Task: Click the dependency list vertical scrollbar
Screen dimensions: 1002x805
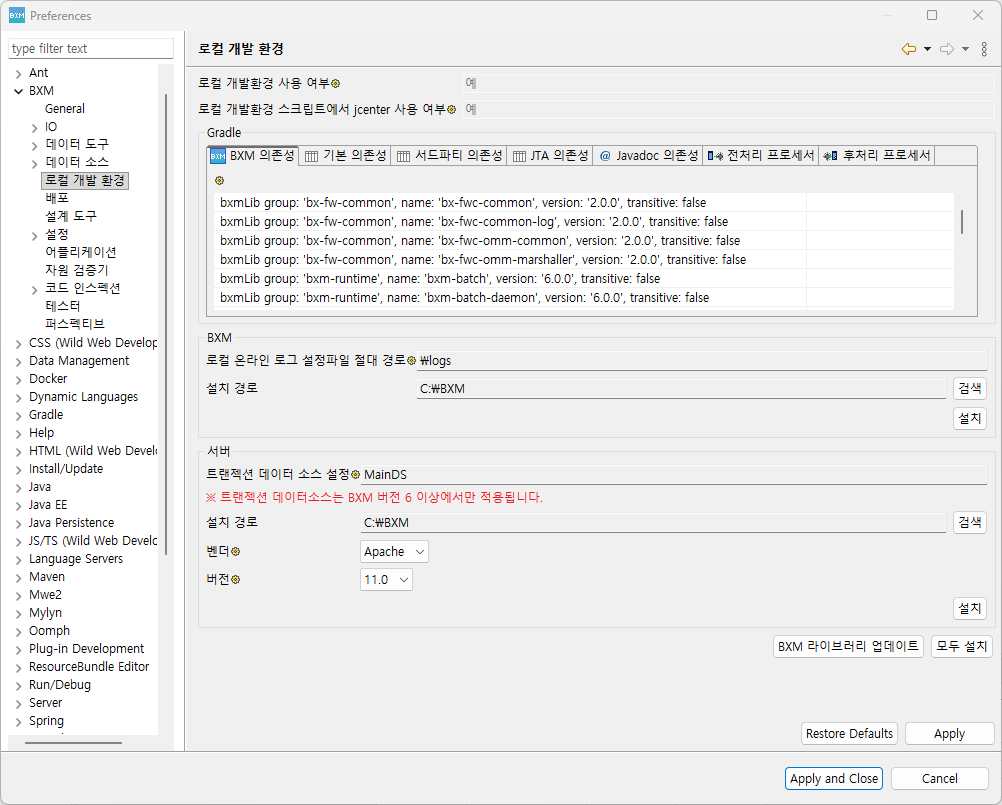Action: (962, 222)
